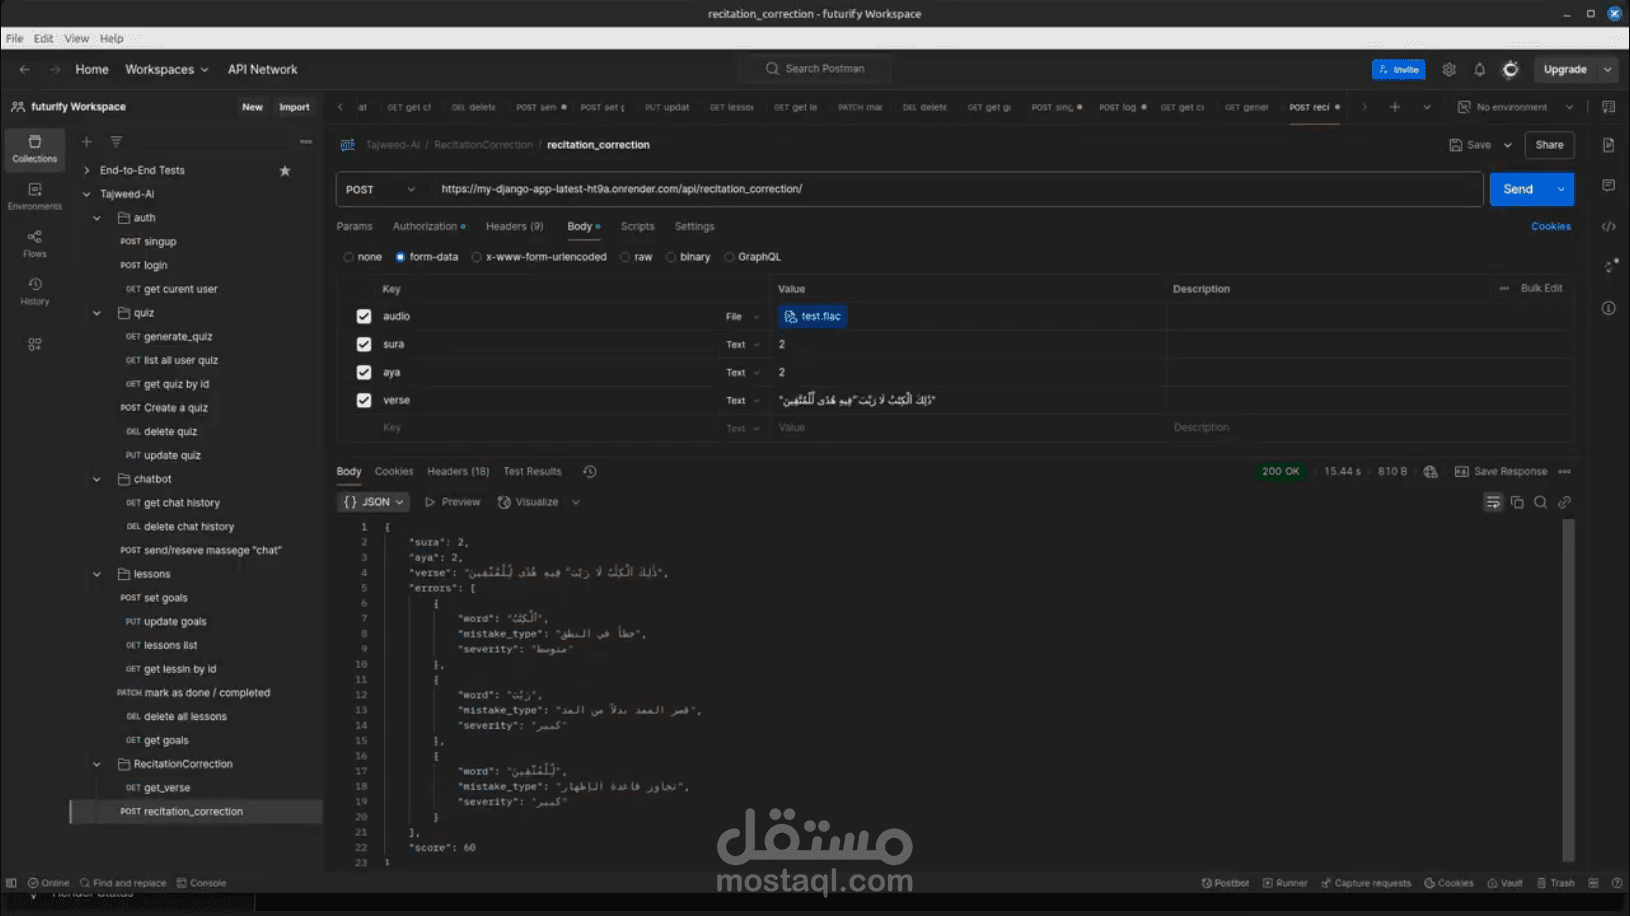Select the none body type
1630x916 pixels.
[x=349, y=257]
